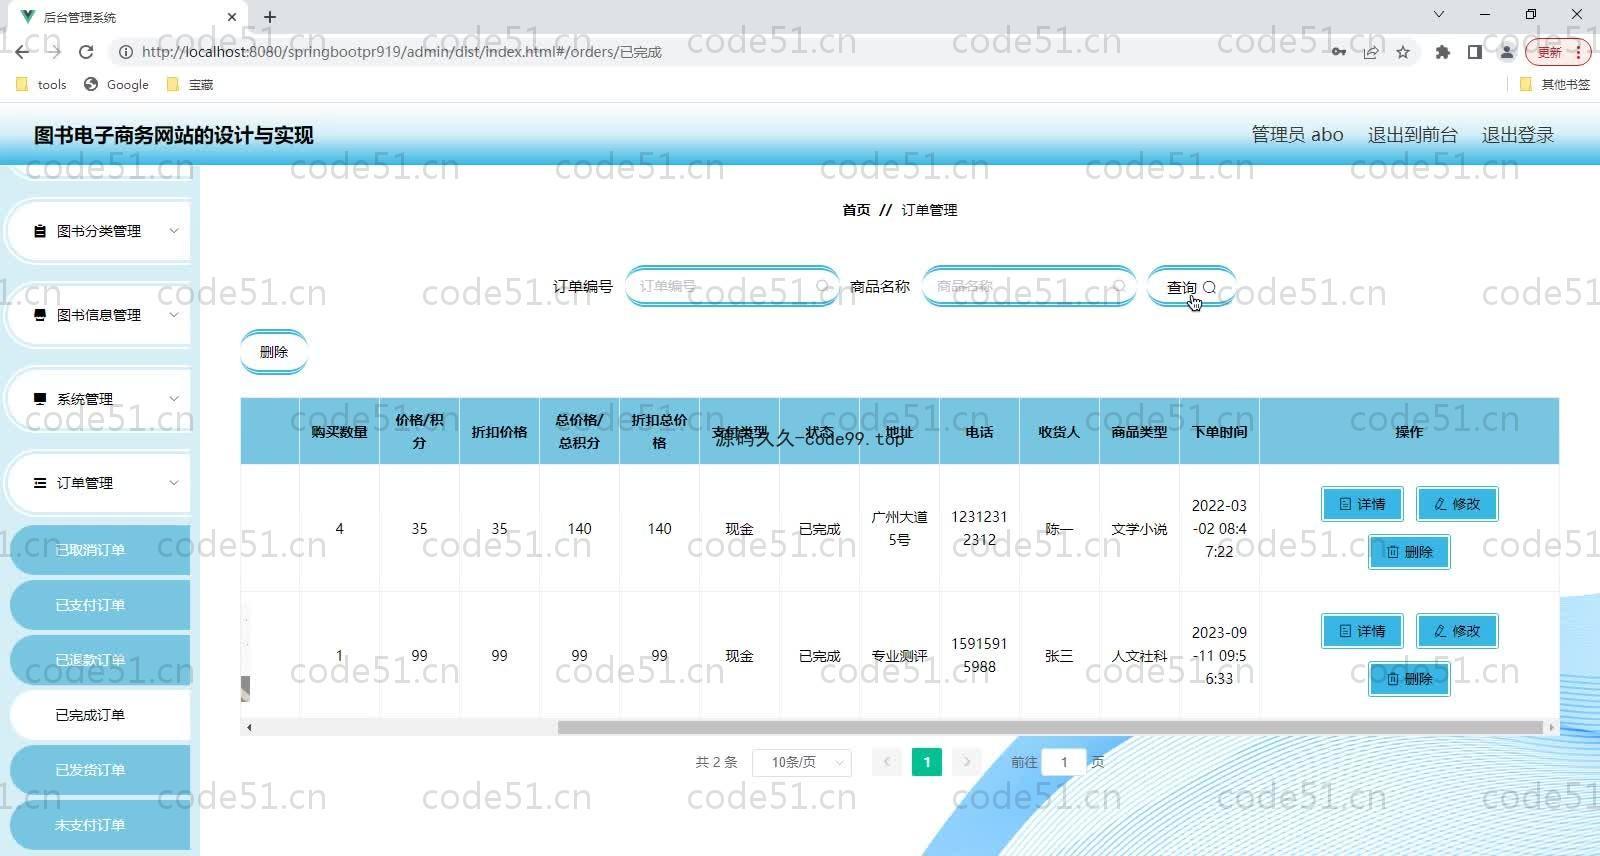Viewport: 1600px width, 856px height.
Task: Click 删除 for the 陈一 order
Action: [1409, 552]
